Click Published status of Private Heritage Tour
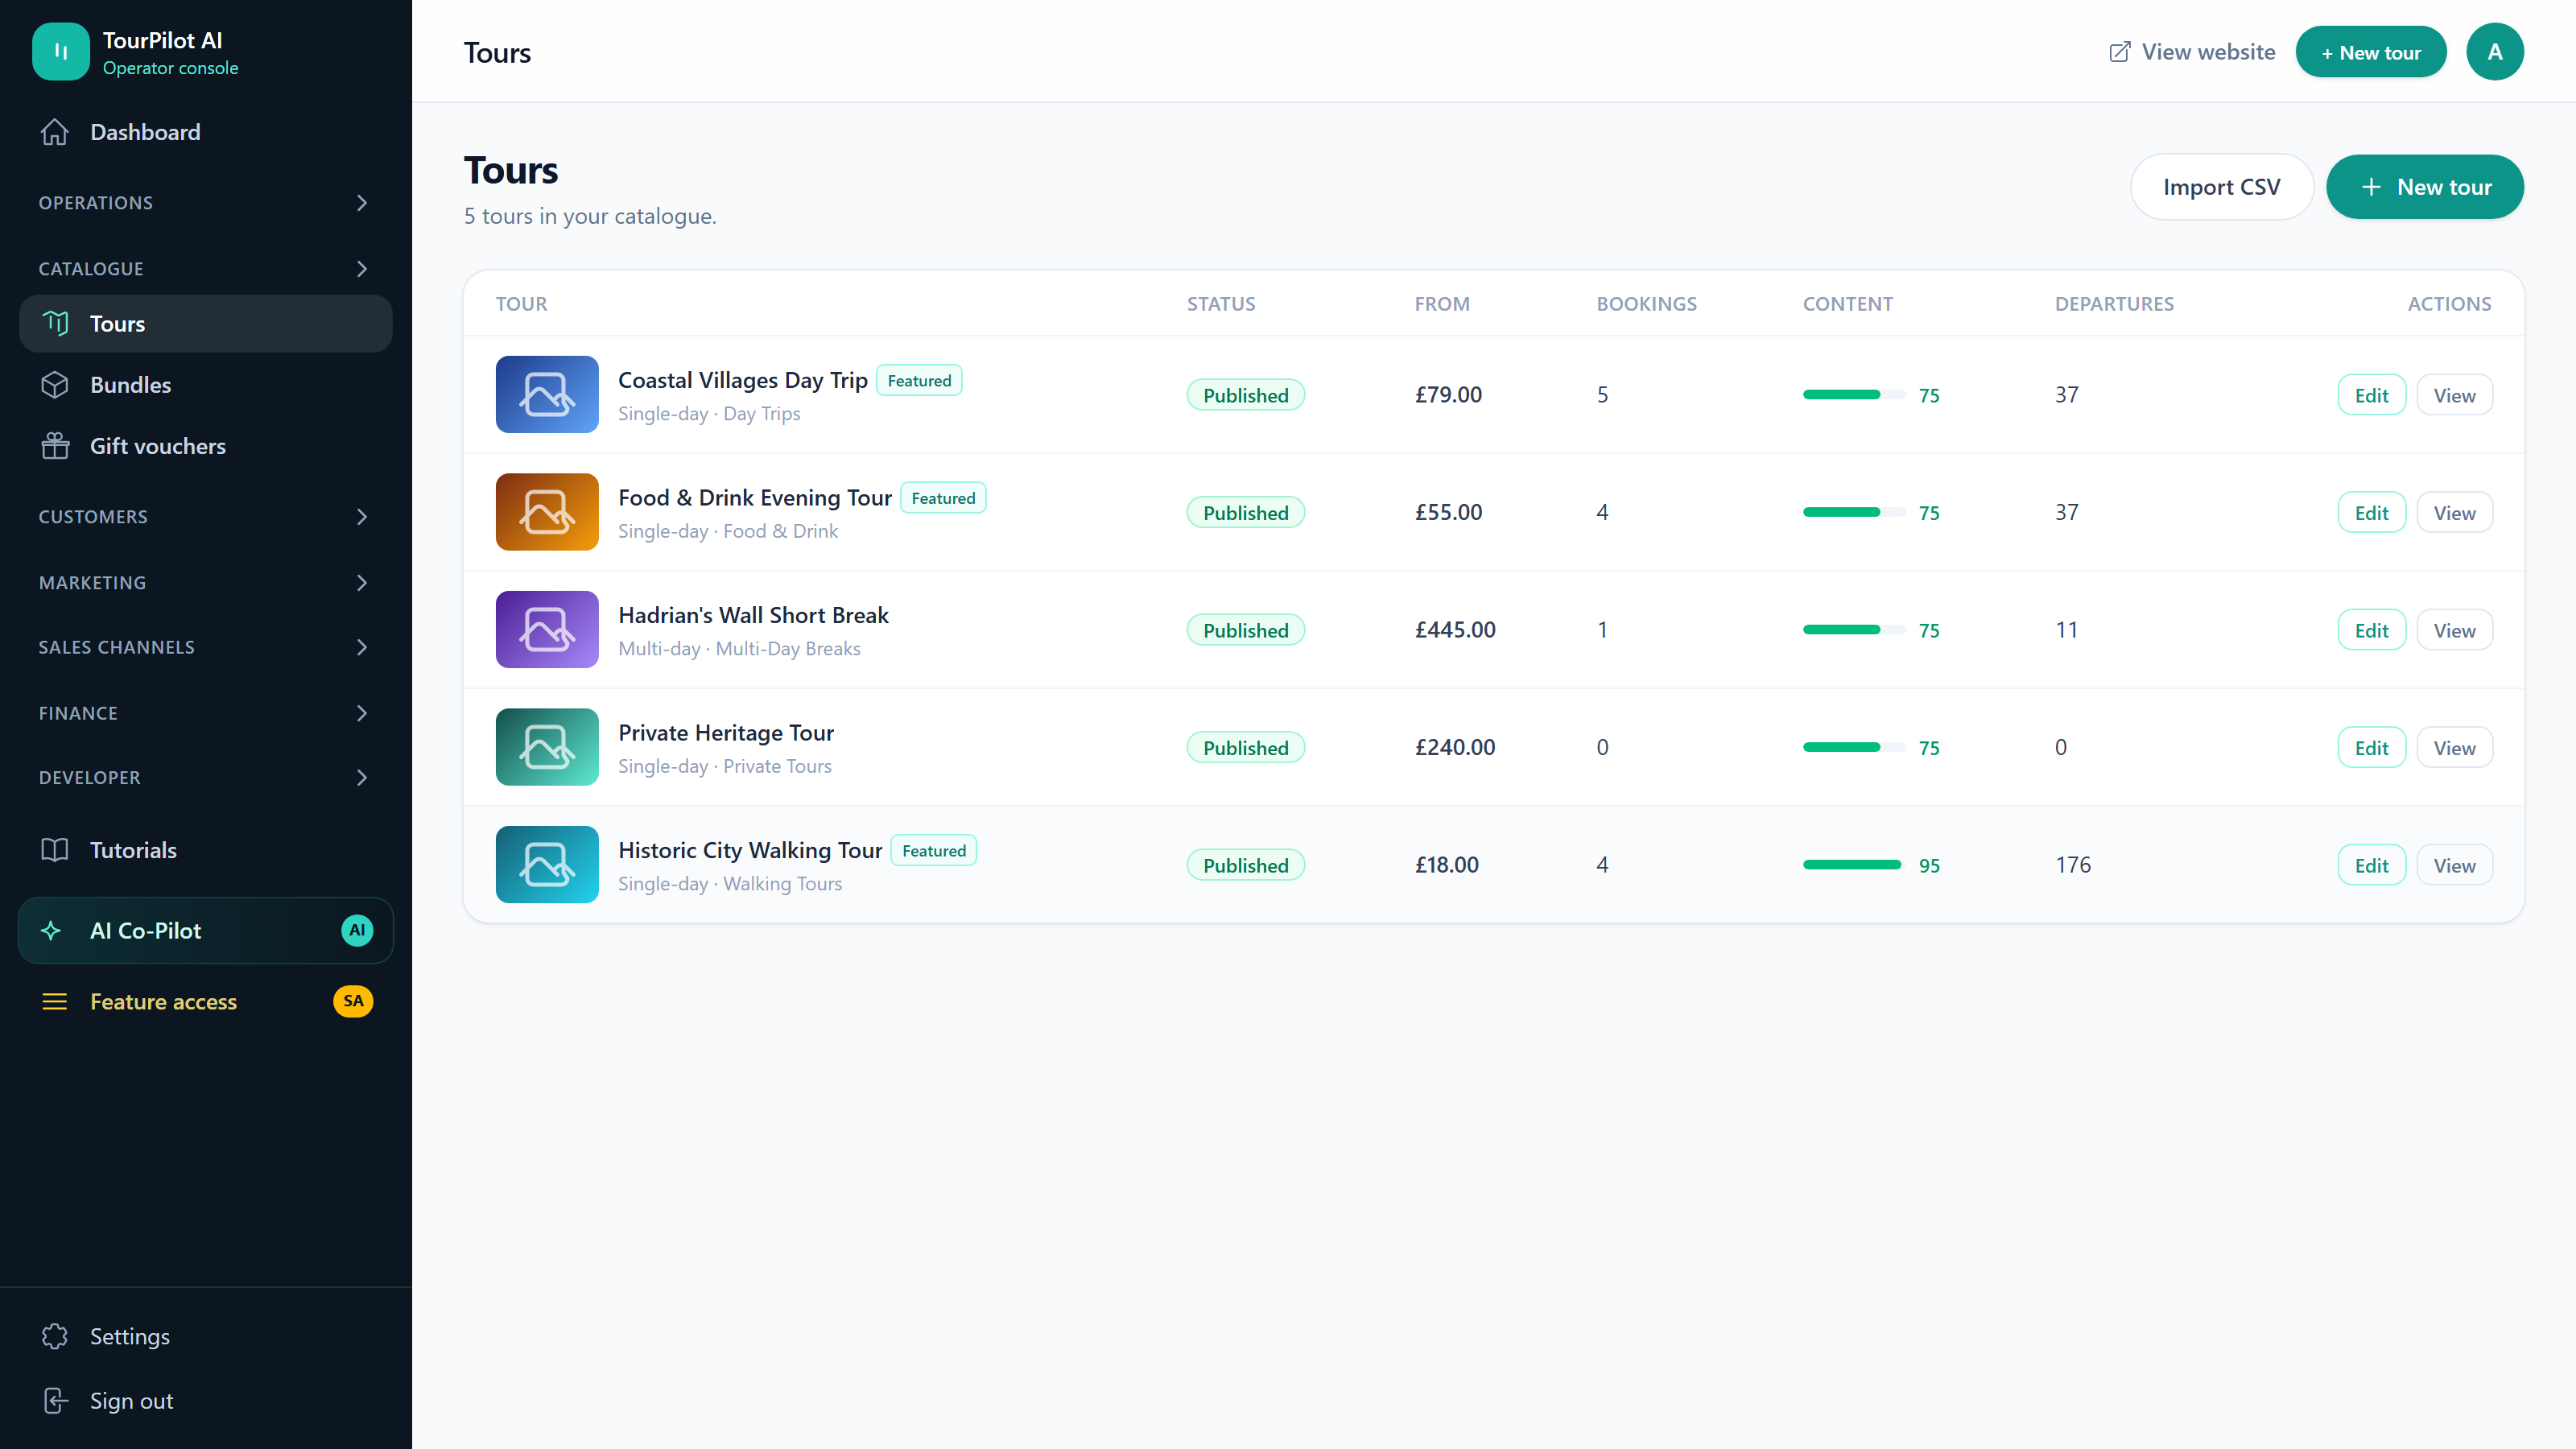The width and height of the screenshot is (2576, 1449). [1246, 748]
